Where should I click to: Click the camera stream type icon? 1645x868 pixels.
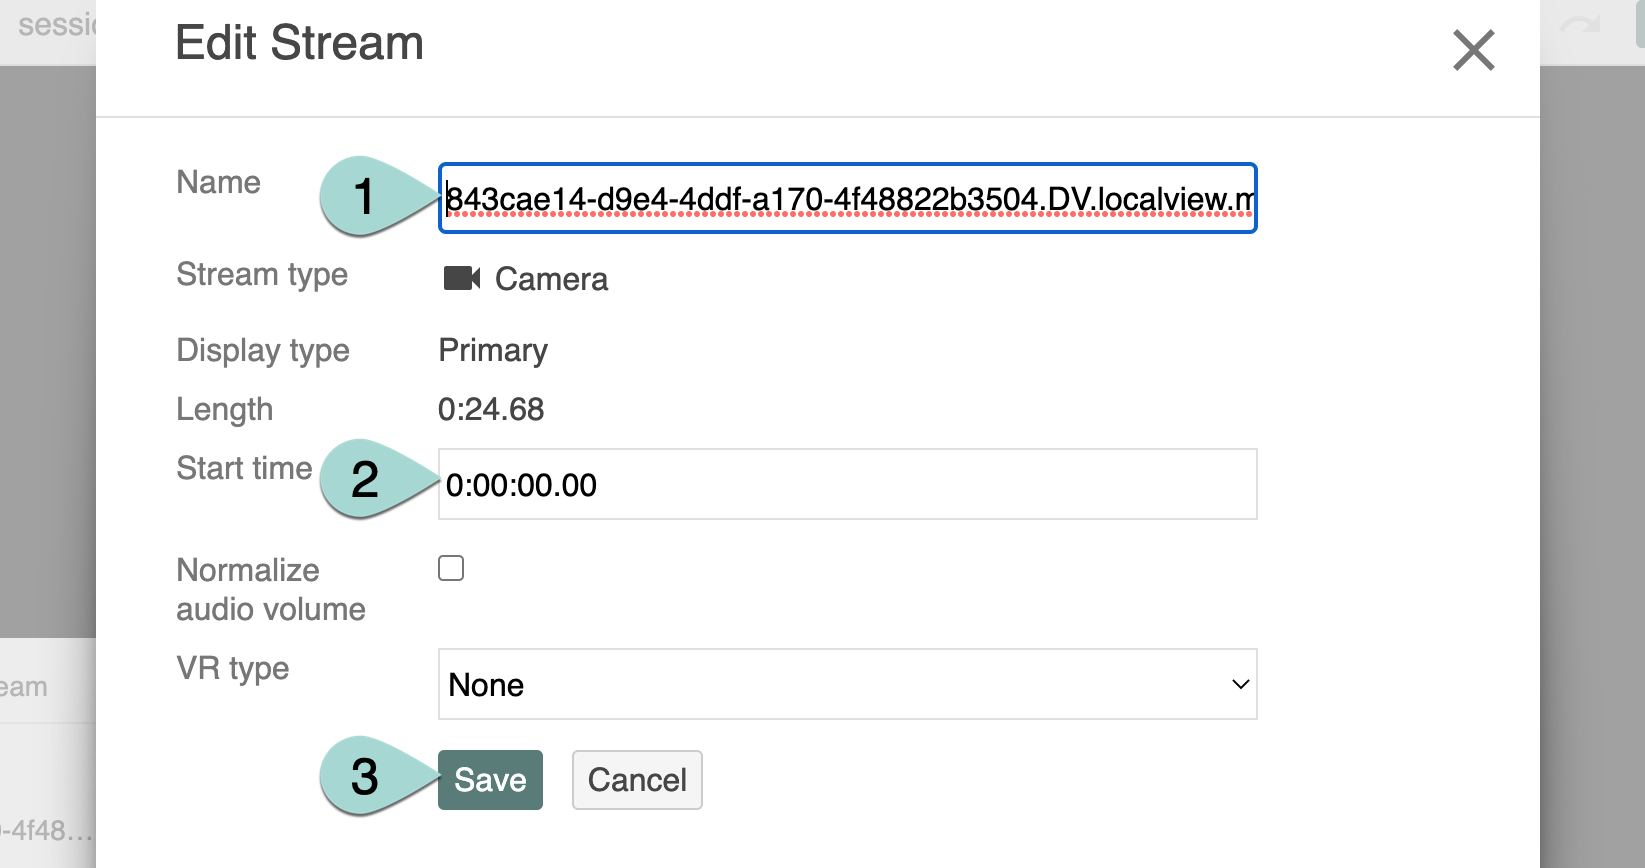[x=461, y=278]
